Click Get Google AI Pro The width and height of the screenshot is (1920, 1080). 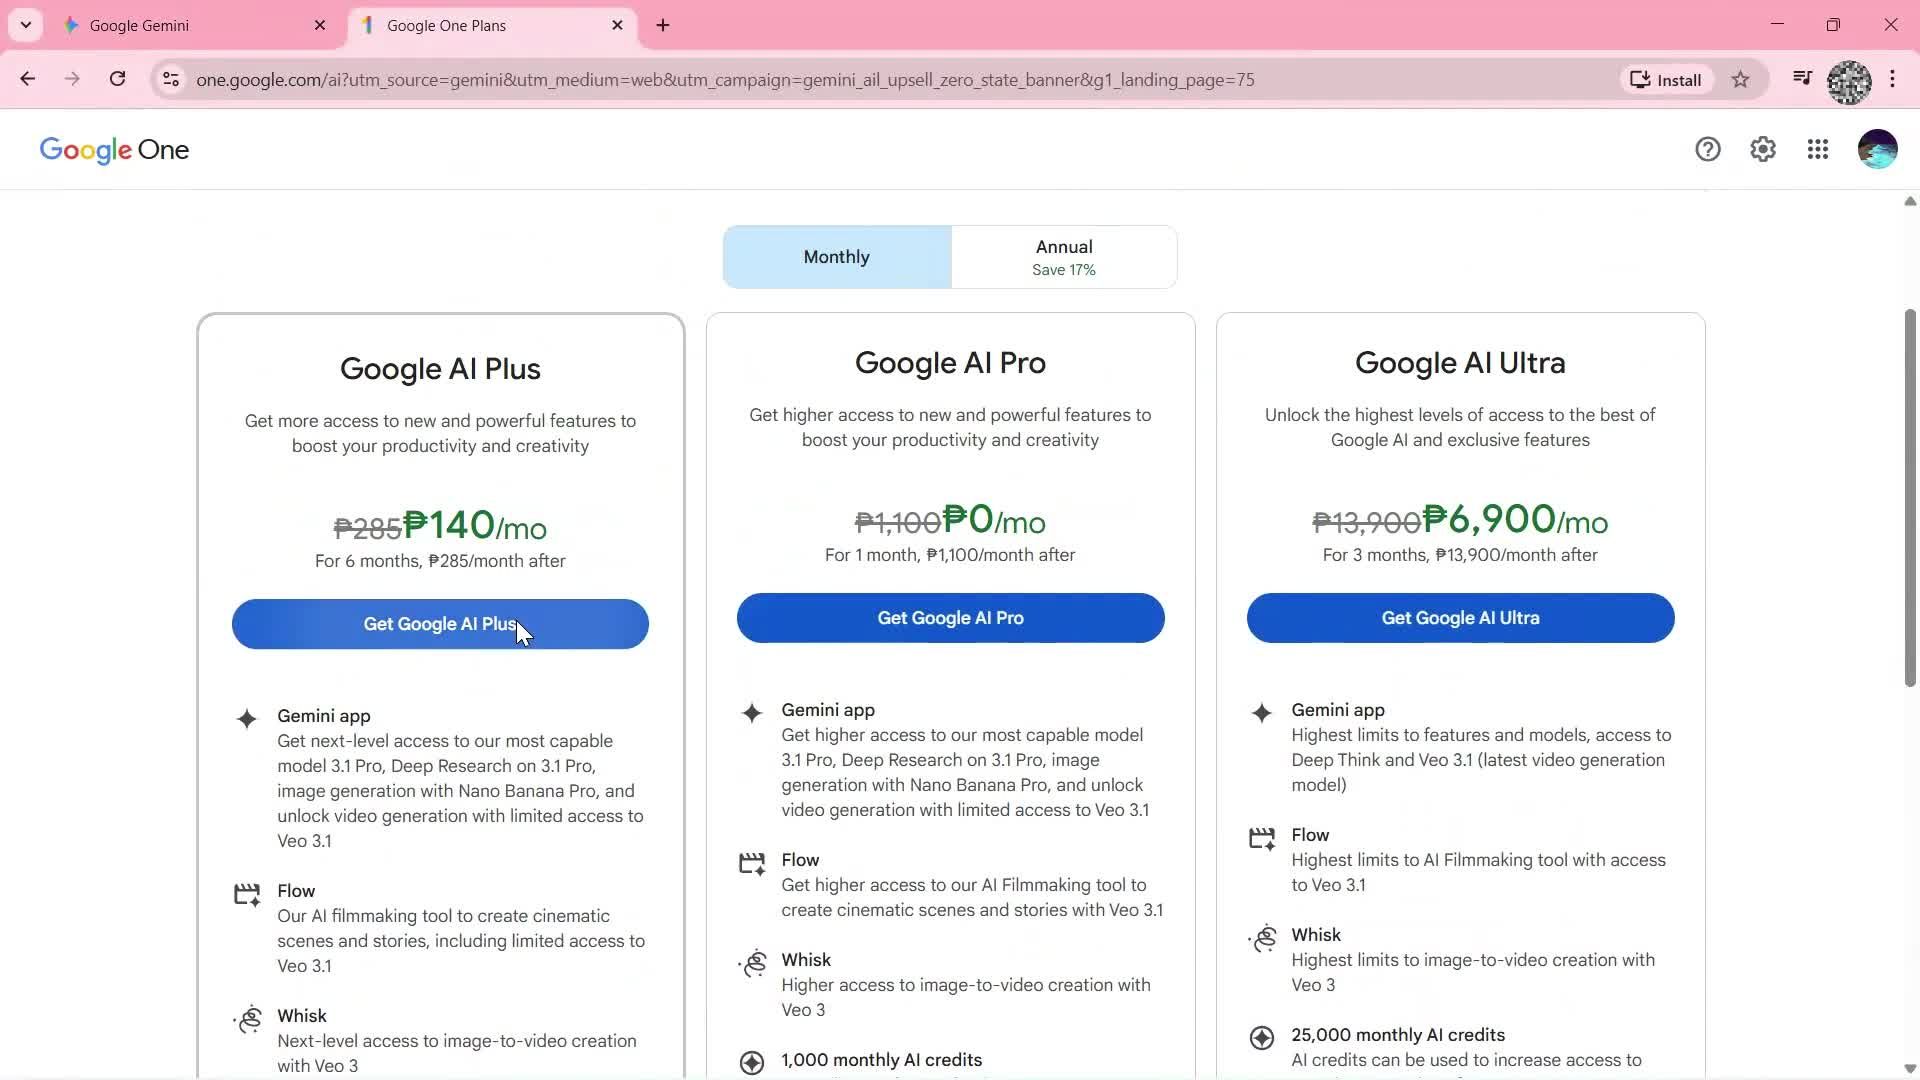coord(949,617)
